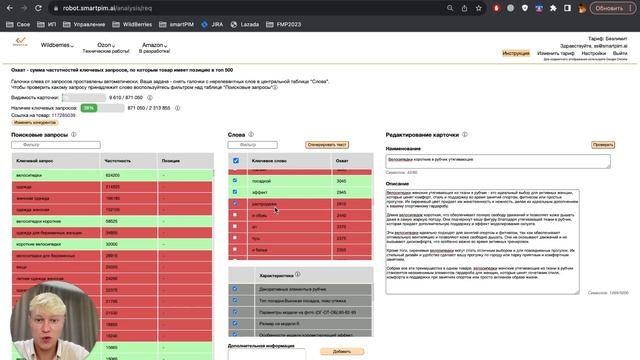Open the magnifier zoom icon in address bar
Screen dimensions: 640x360
[x=450, y=8]
